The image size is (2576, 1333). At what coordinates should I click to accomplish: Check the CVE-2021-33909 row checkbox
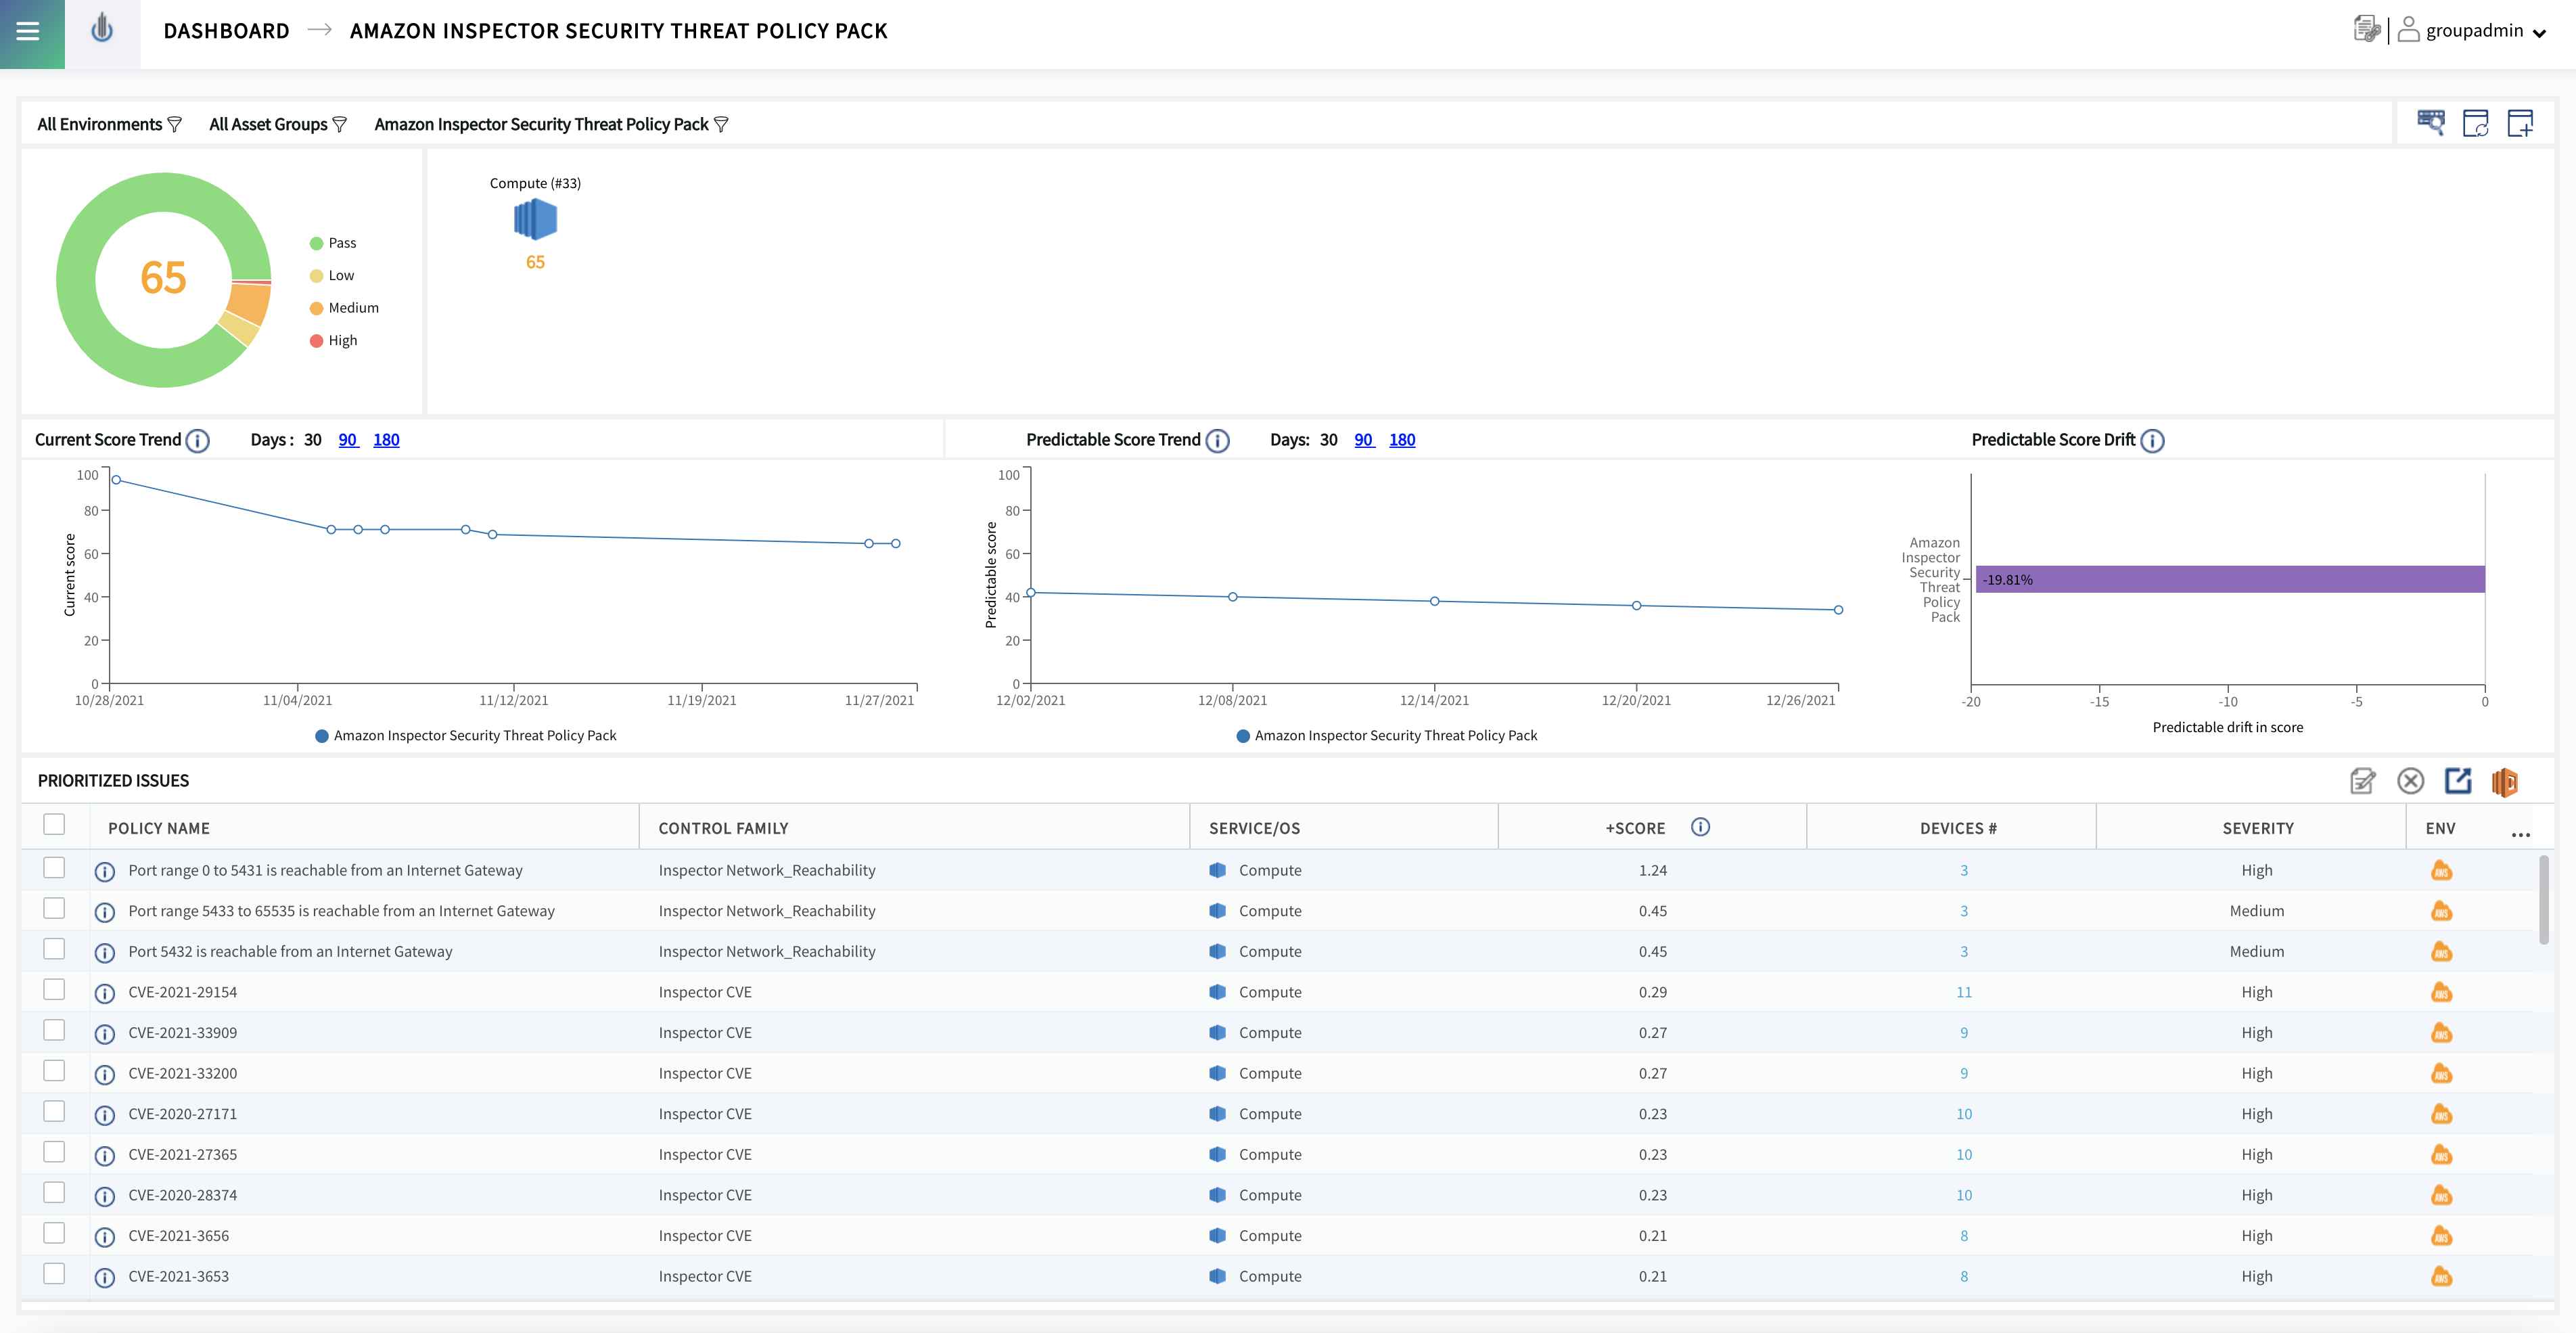pyautogui.click(x=54, y=1029)
